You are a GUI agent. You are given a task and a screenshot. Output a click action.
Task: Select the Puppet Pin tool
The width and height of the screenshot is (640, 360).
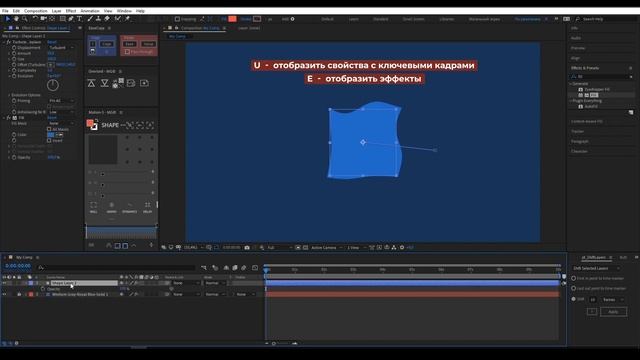point(127,19)
